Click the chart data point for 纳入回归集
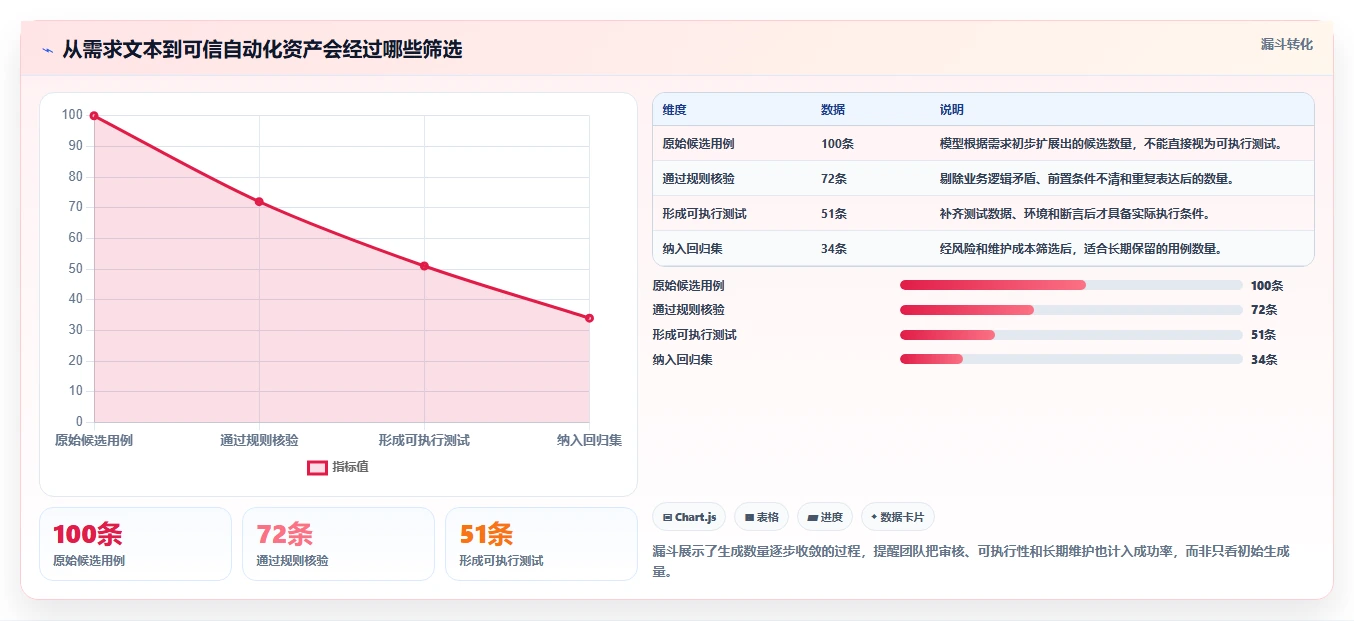 point(589,318)
